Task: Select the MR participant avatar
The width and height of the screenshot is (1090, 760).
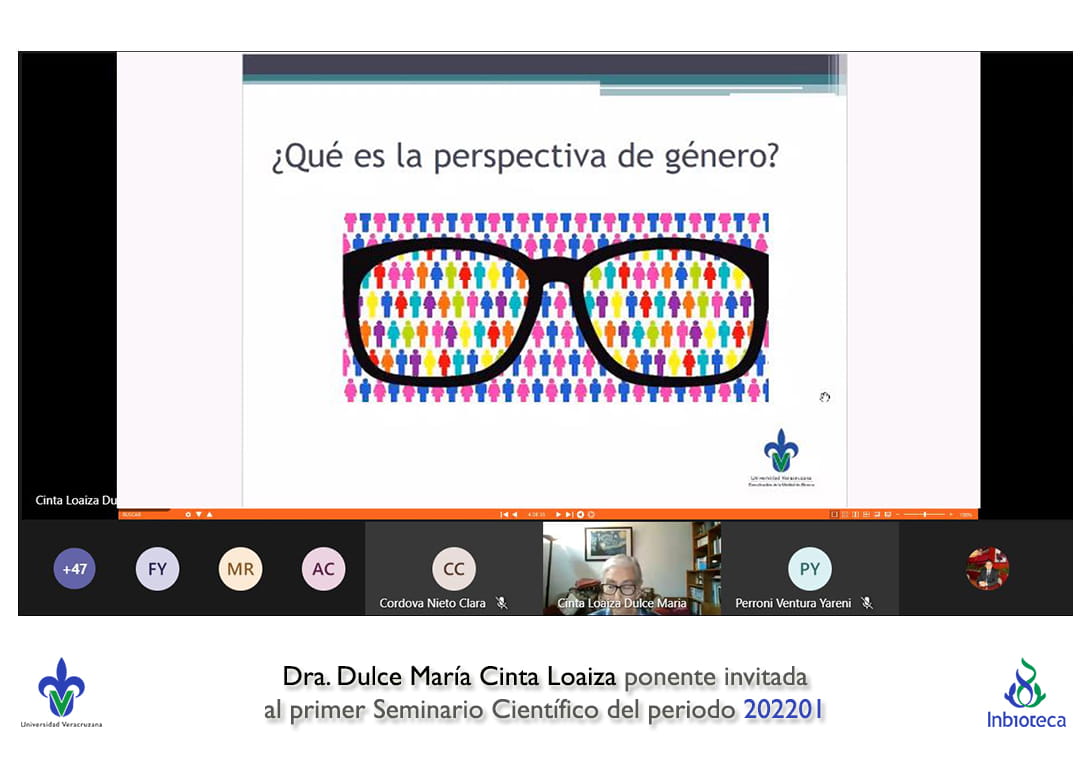Action: tap(240, 570)
